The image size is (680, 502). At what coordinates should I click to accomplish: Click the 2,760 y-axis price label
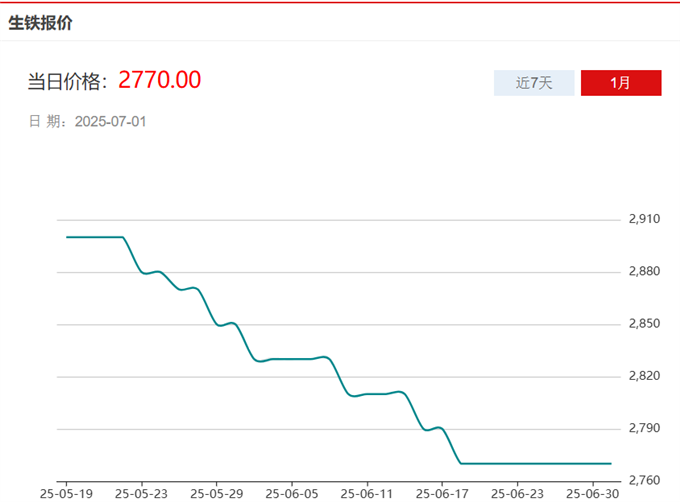643,481
